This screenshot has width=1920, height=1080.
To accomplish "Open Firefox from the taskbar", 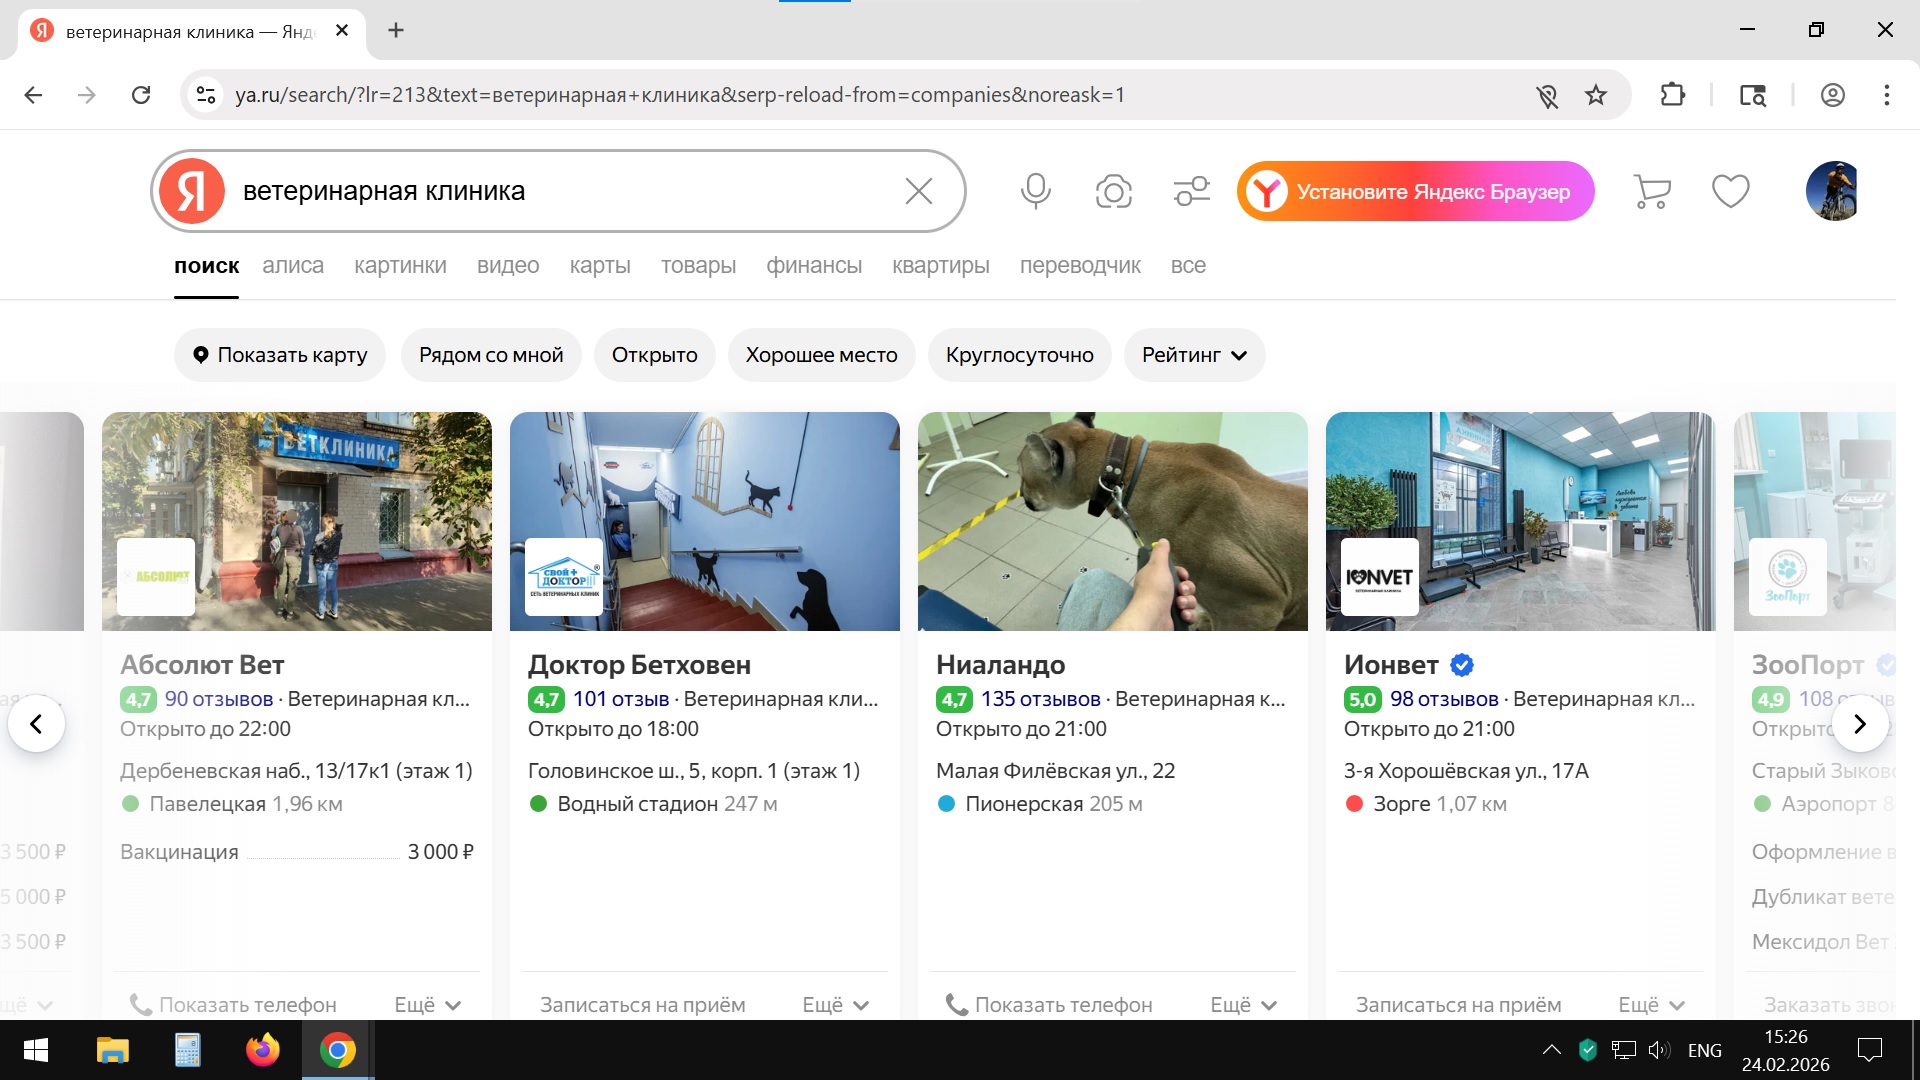I will coord(263,1050).
